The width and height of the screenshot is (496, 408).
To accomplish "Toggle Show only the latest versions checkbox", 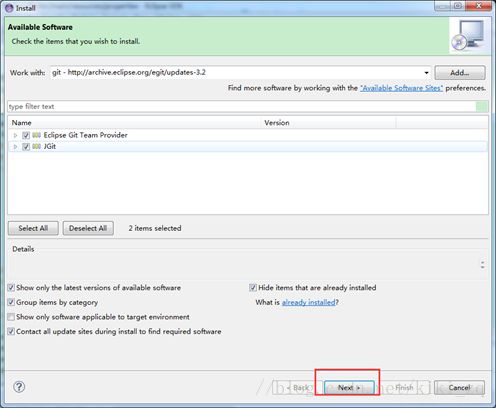I will click(11, 287).
